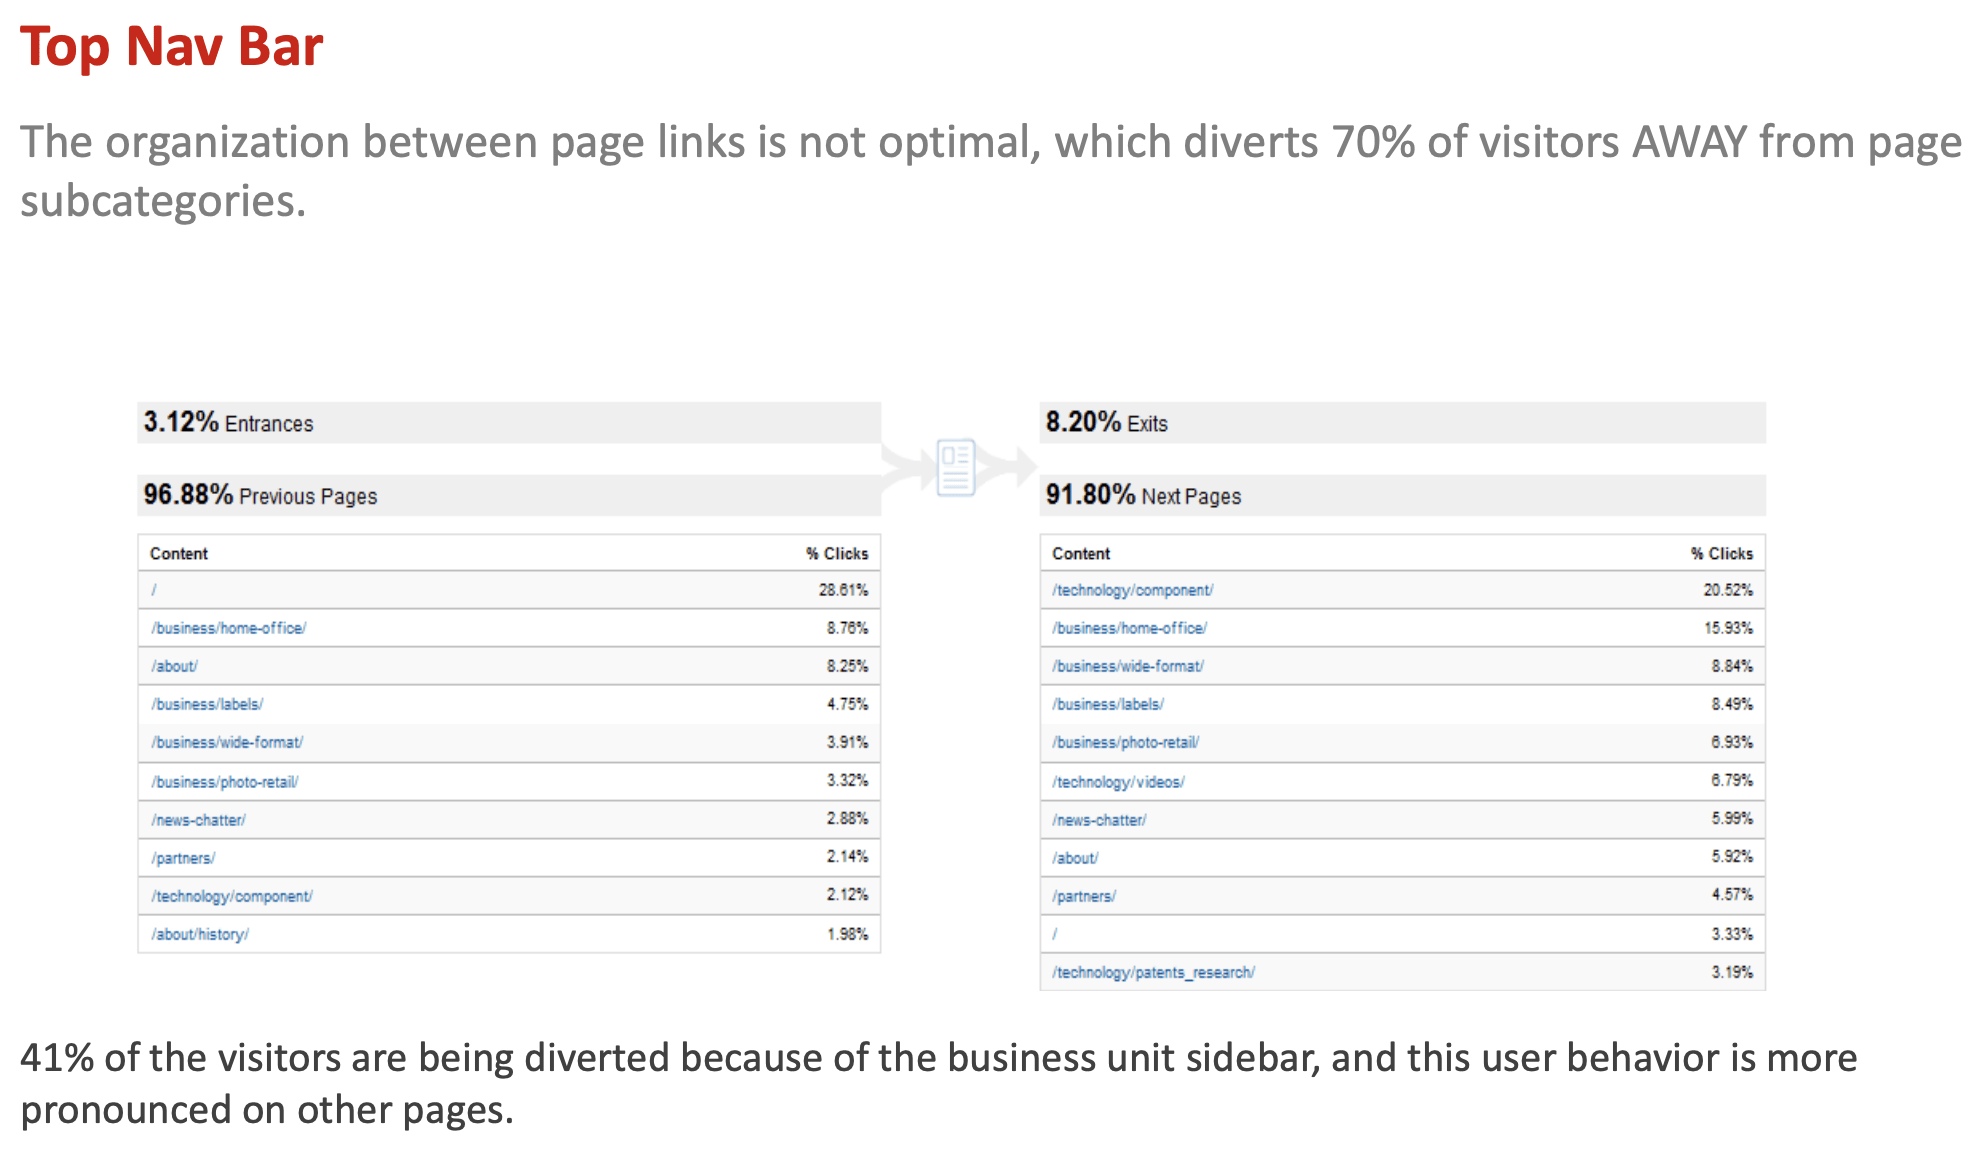The width and height of the screenshot is (1972, 1162).
Task: Select /about/ link in the Previous Pages table
Action: coord(175,666)
